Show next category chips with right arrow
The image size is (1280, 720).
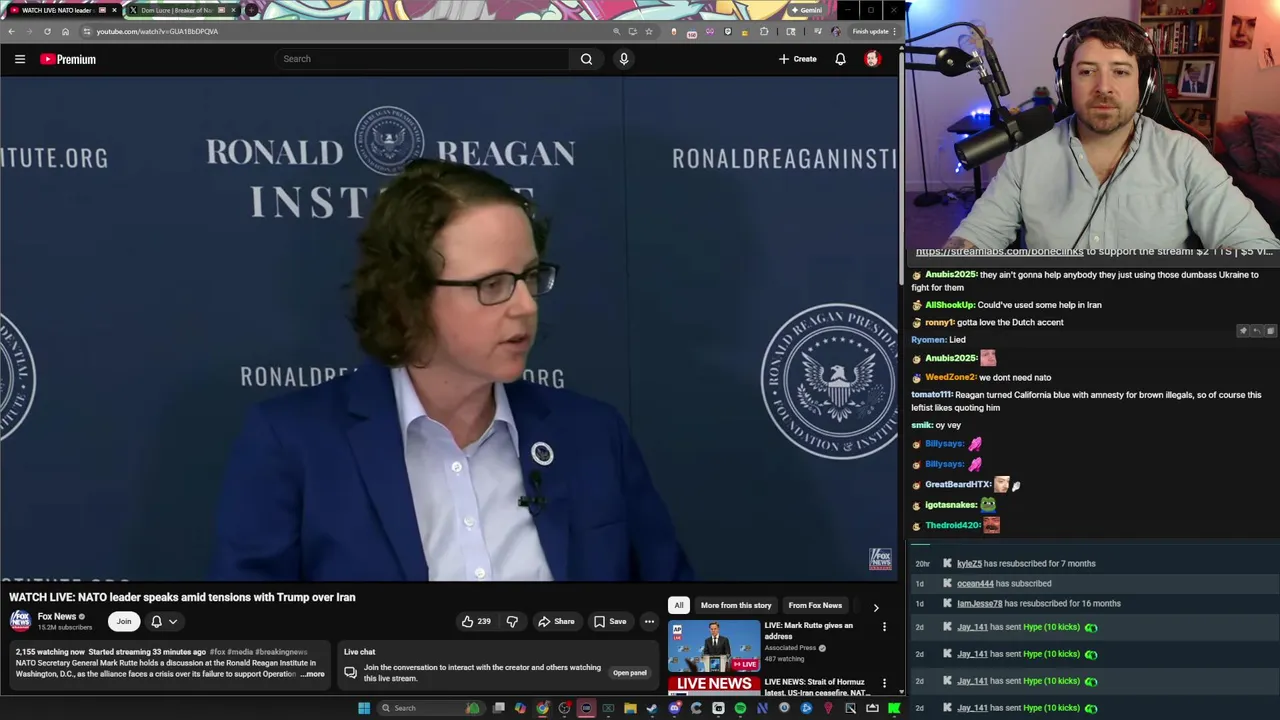876,607
